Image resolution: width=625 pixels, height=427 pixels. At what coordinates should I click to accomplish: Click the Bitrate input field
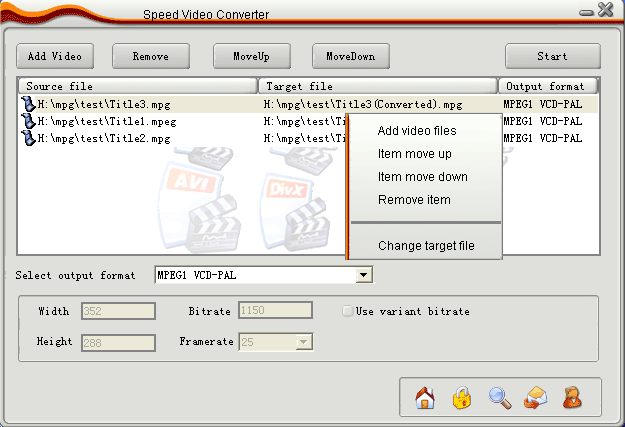(x=275, y=310)
